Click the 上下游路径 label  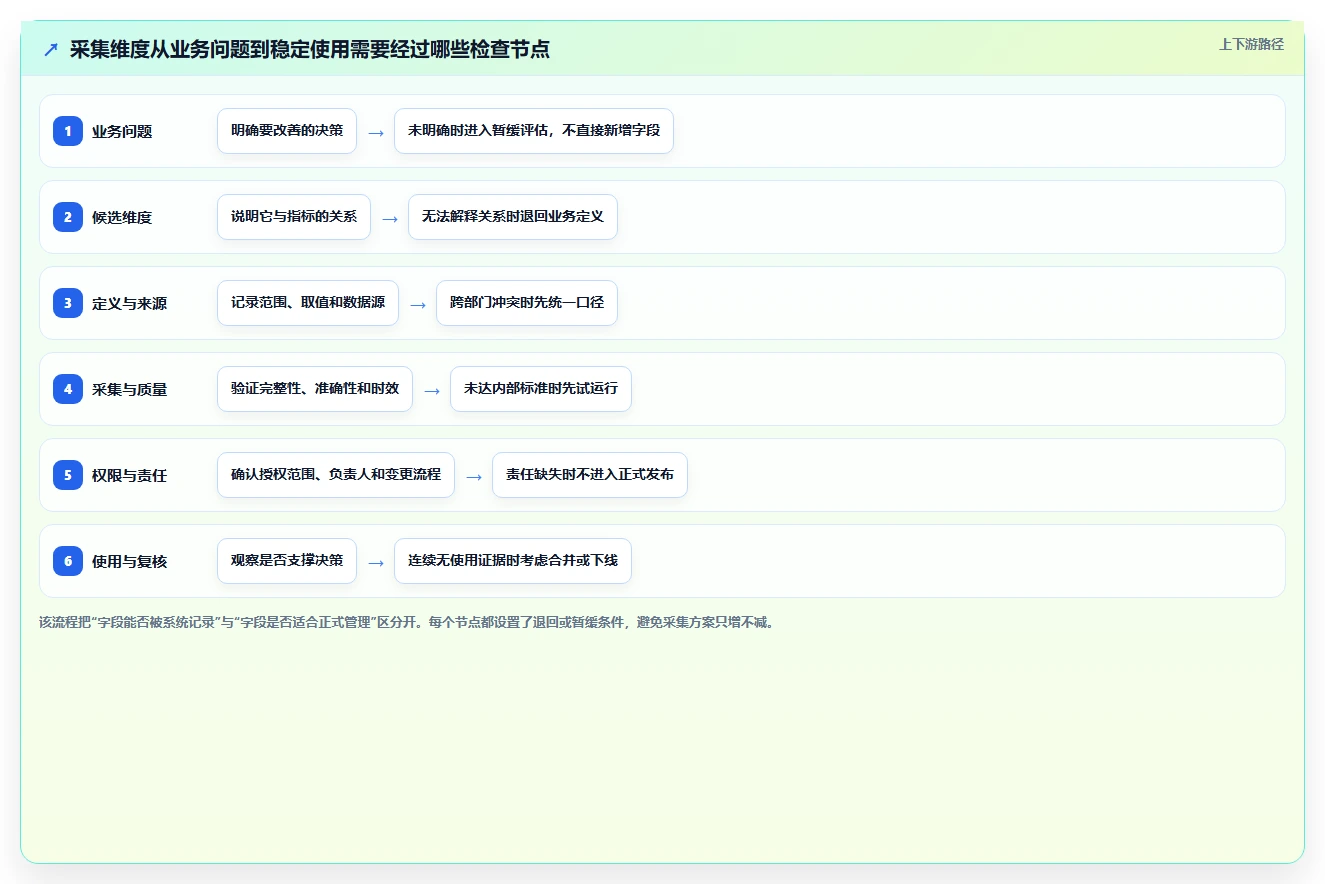(x=1251, y=44)
